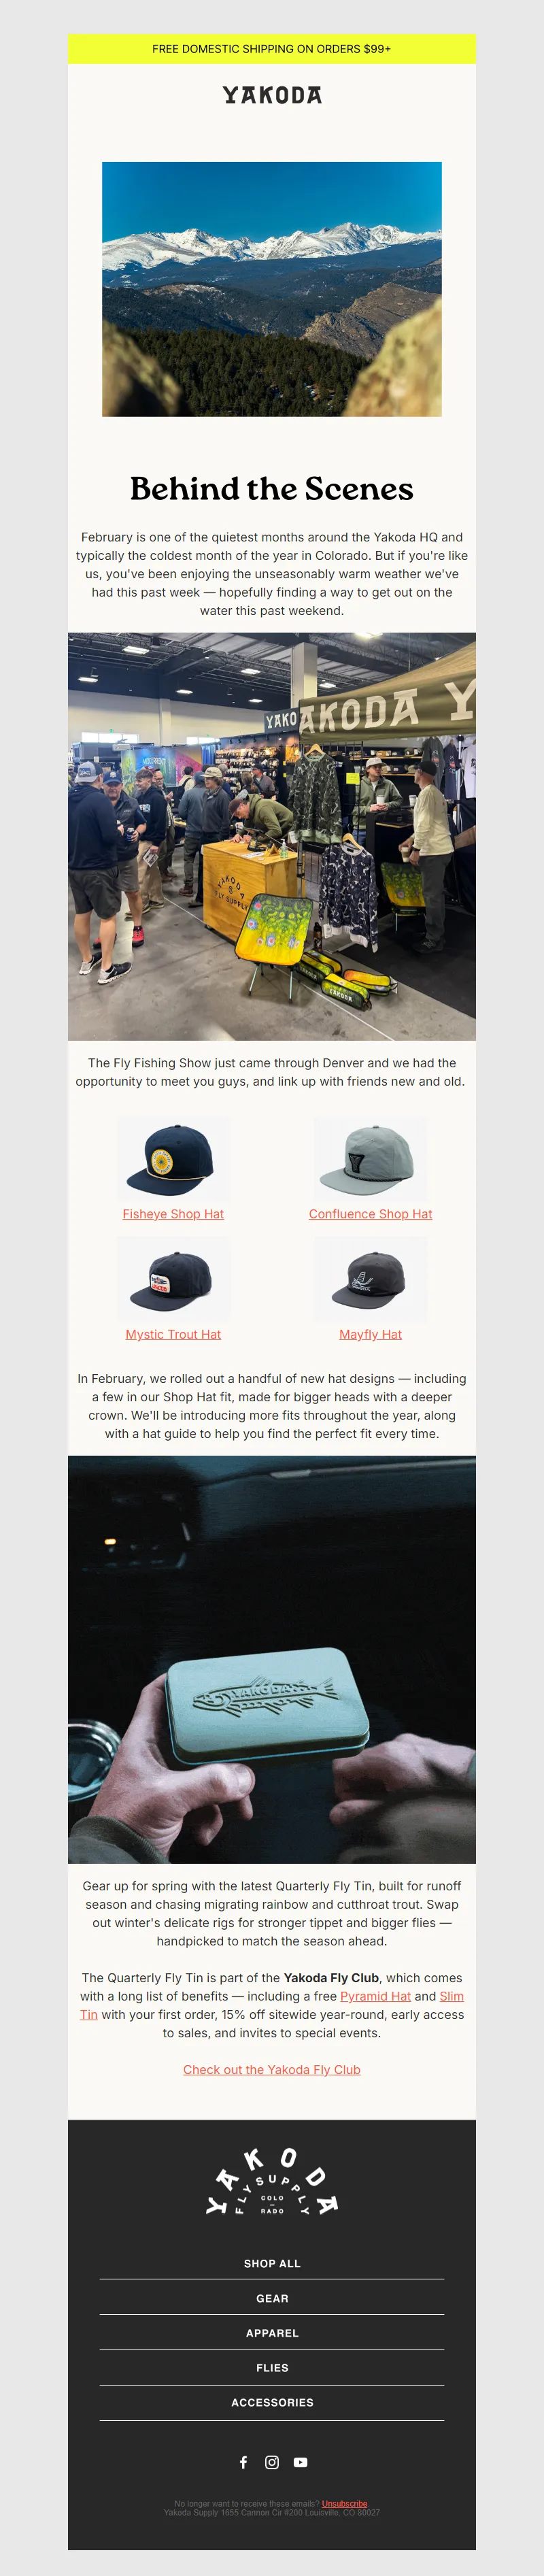Image resolution: width=544 pixels, height=2576 pixels.
Task: Select GEAR in footer menu
Action: point(272,2298)
